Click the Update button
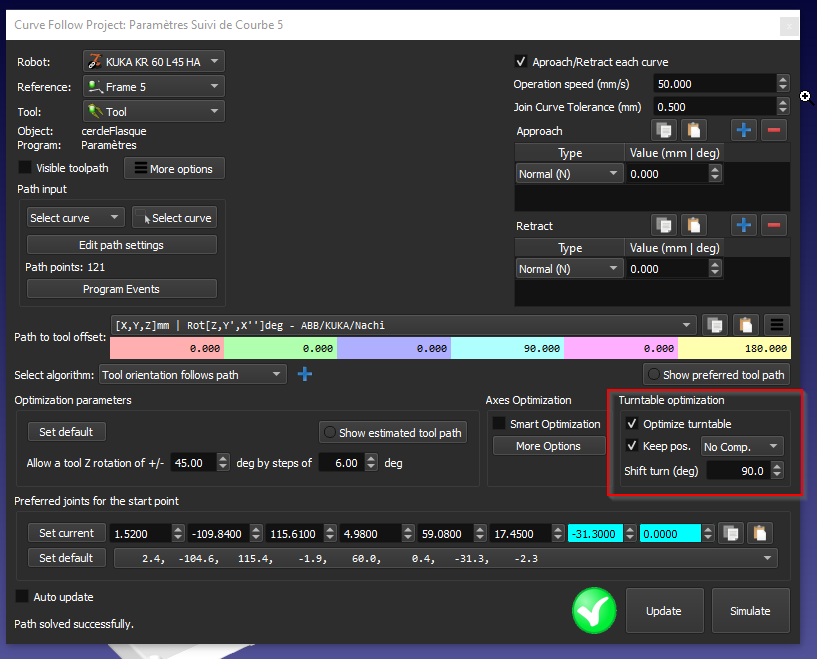Image resolution: width=817 pixels, height=659 pixels. (x=663, y=611)
